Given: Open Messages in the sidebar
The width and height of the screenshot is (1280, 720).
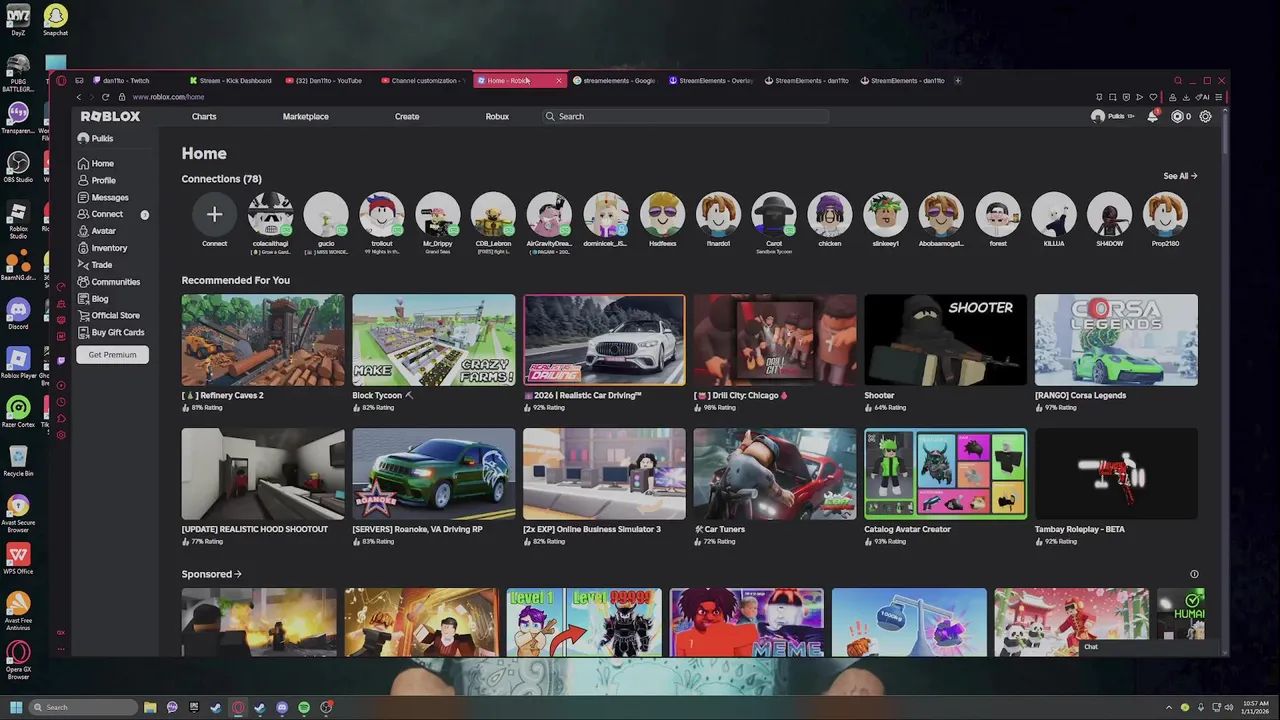Looking at the screenshot, I should pyautogui.click(x=103, y=197).
